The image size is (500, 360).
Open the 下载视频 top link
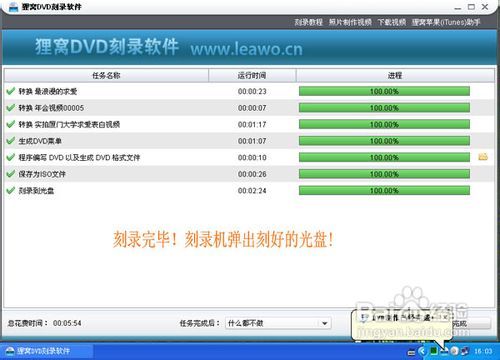coord(392,22)
